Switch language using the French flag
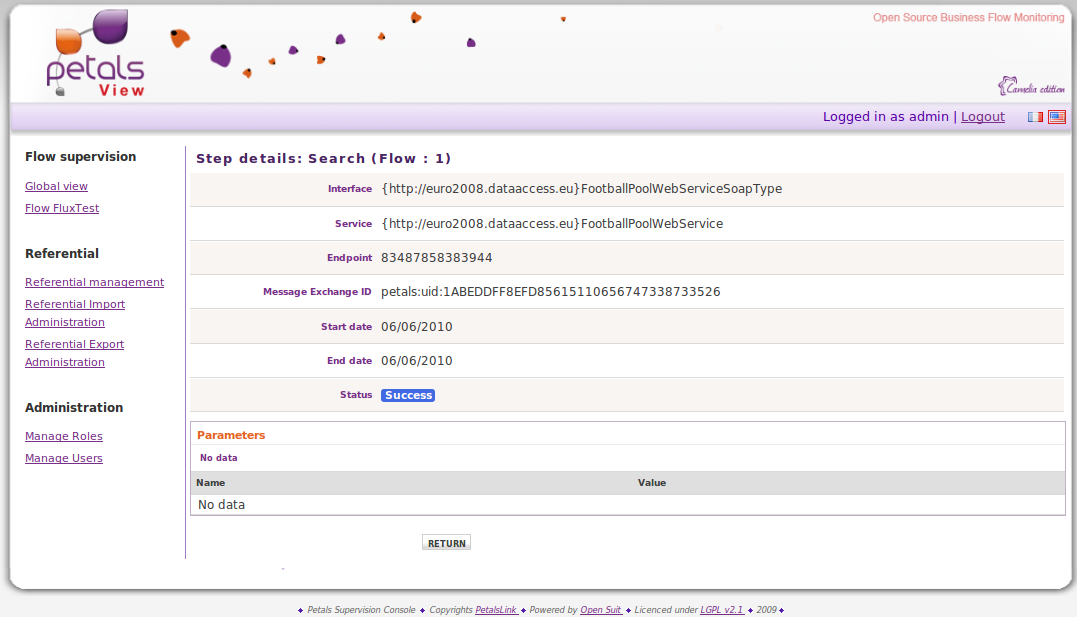 click(1035, 117)
